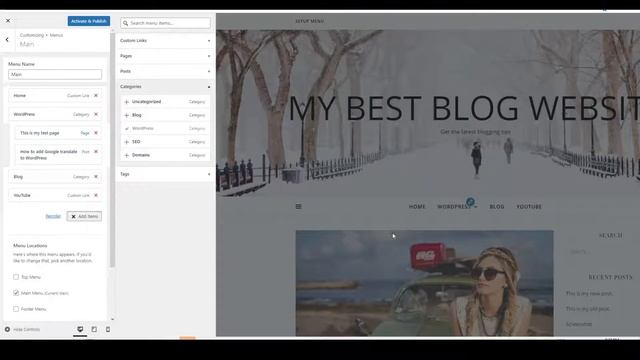Uncheck the Main Menu location
This screenshot has width=640, height=360.
(16, 293)
